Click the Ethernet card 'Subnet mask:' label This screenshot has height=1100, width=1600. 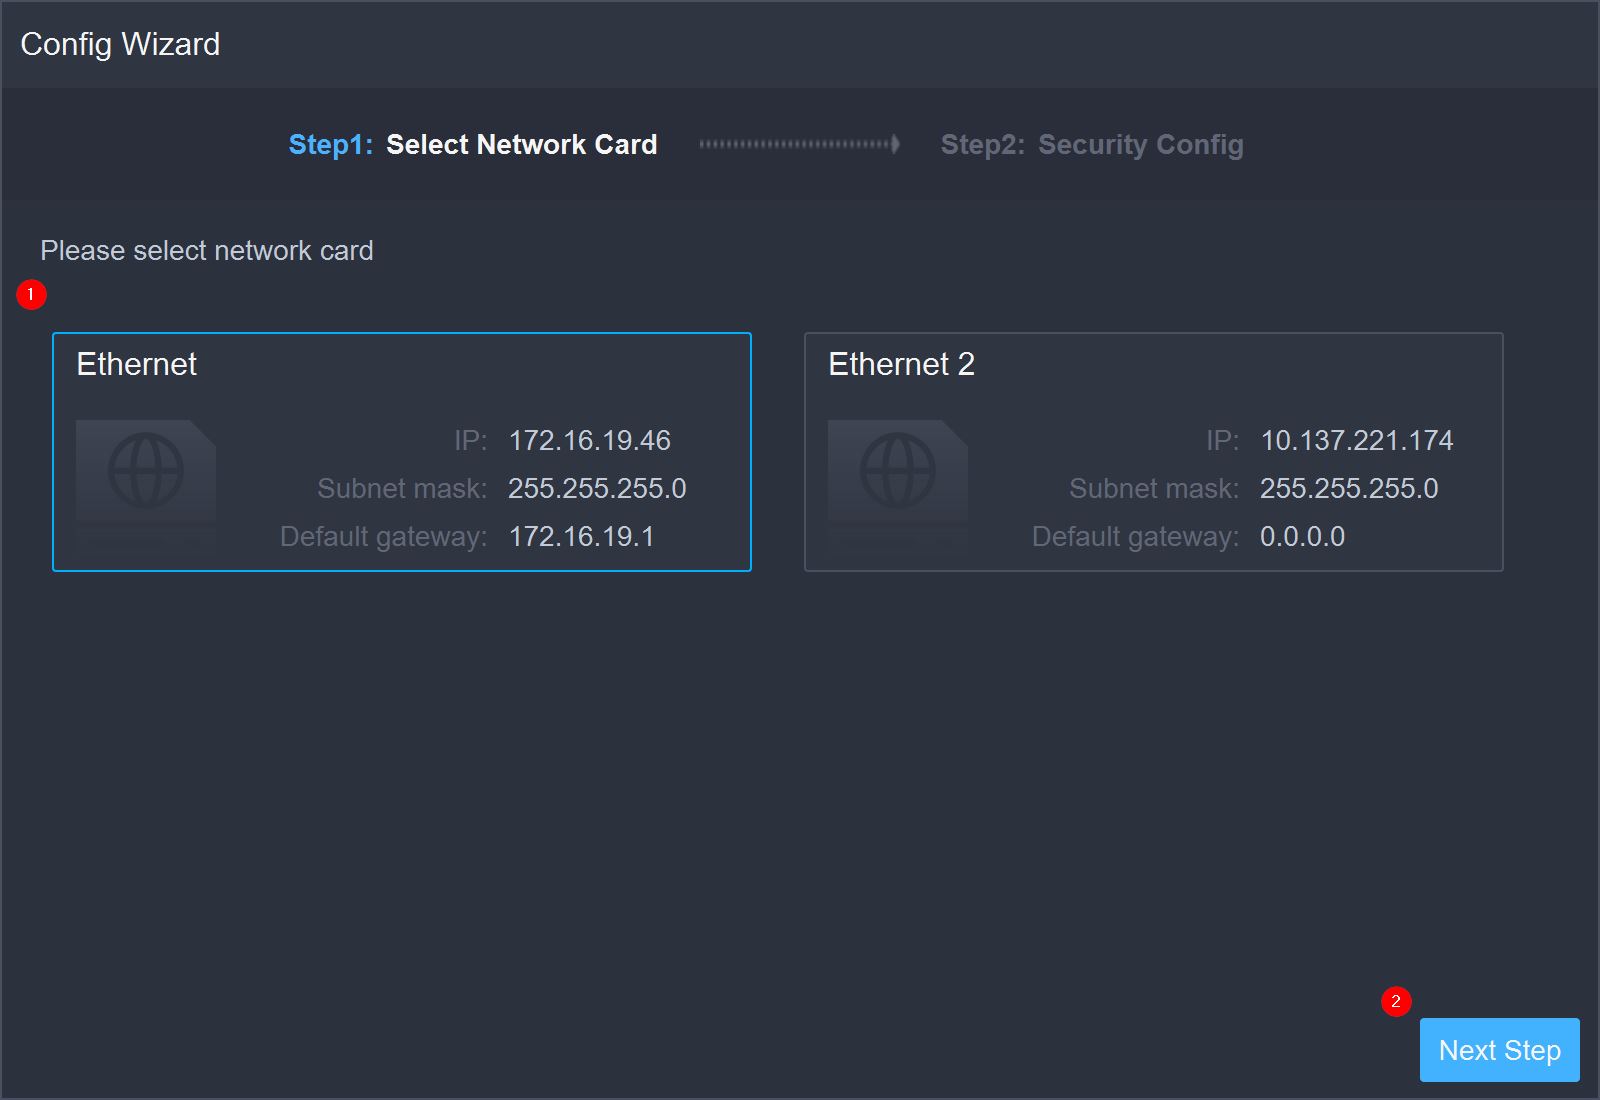(x=402, y=488)
